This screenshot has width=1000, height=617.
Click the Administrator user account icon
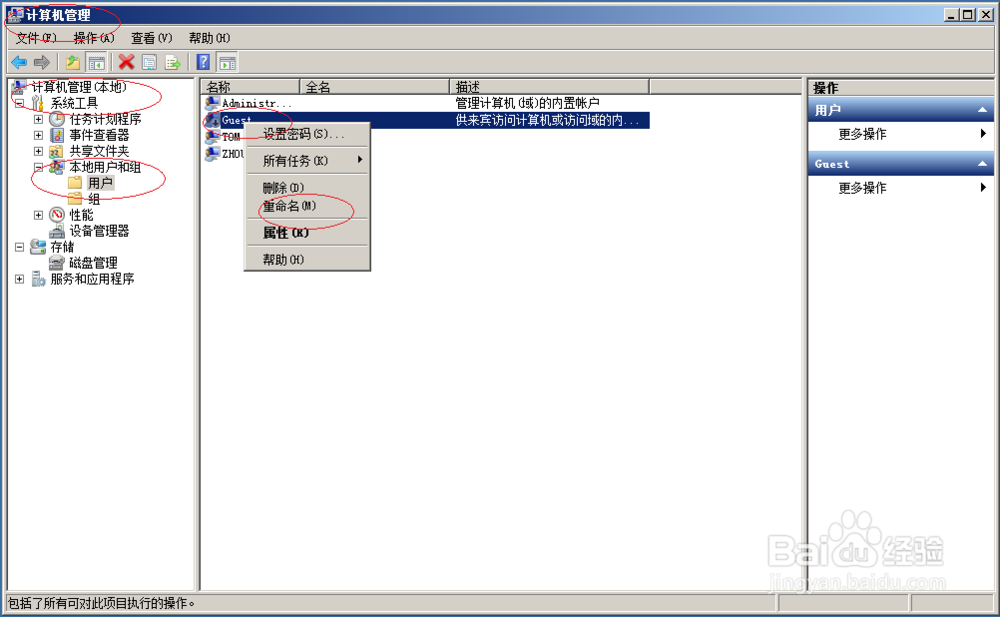(x=212, y=103)
